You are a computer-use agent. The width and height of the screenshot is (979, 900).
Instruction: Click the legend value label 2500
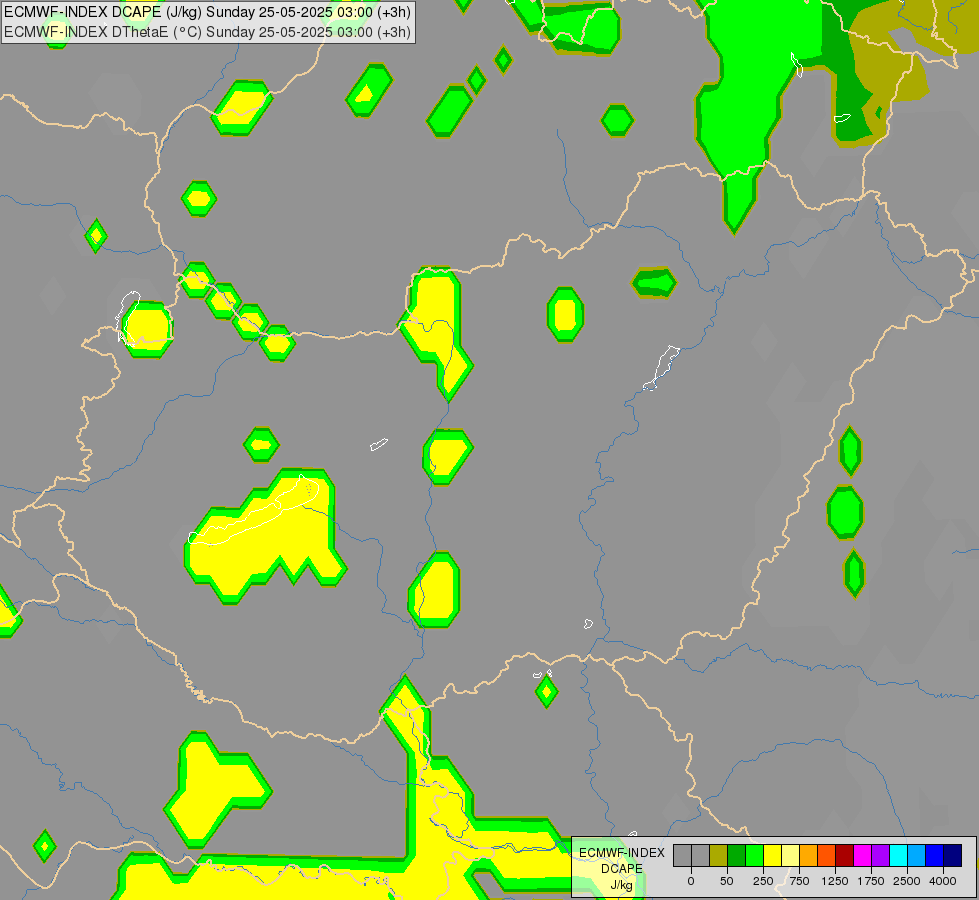pyautogui.click(x=907, y=881)
